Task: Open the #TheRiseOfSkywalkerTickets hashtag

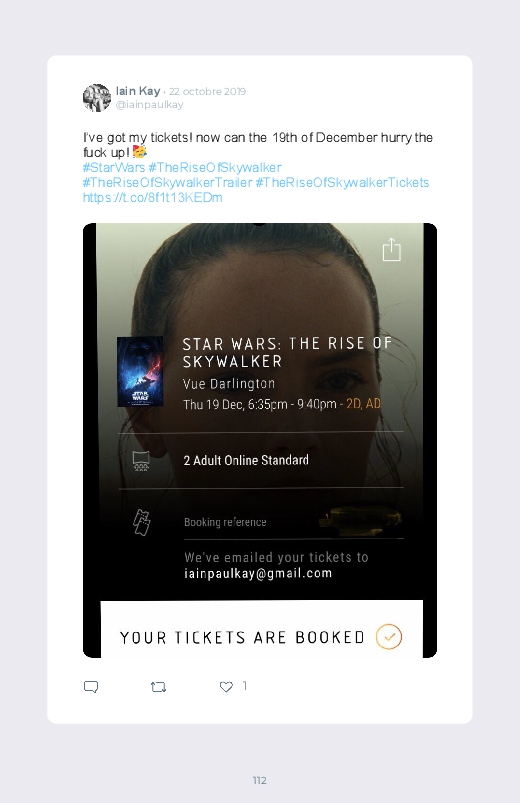Action: coord(342,182)
